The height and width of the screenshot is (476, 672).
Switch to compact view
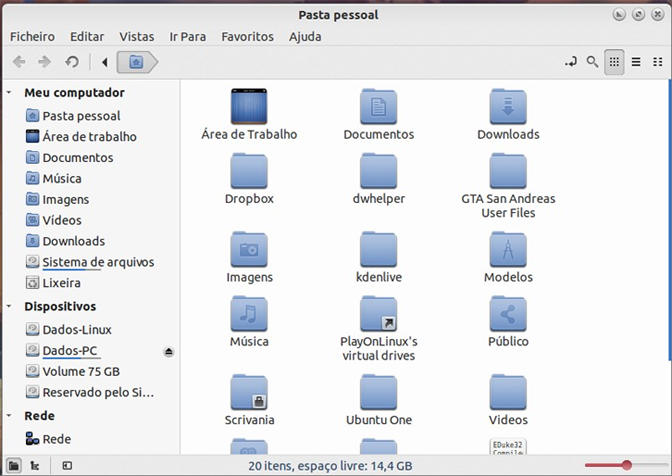click(657, 62)
